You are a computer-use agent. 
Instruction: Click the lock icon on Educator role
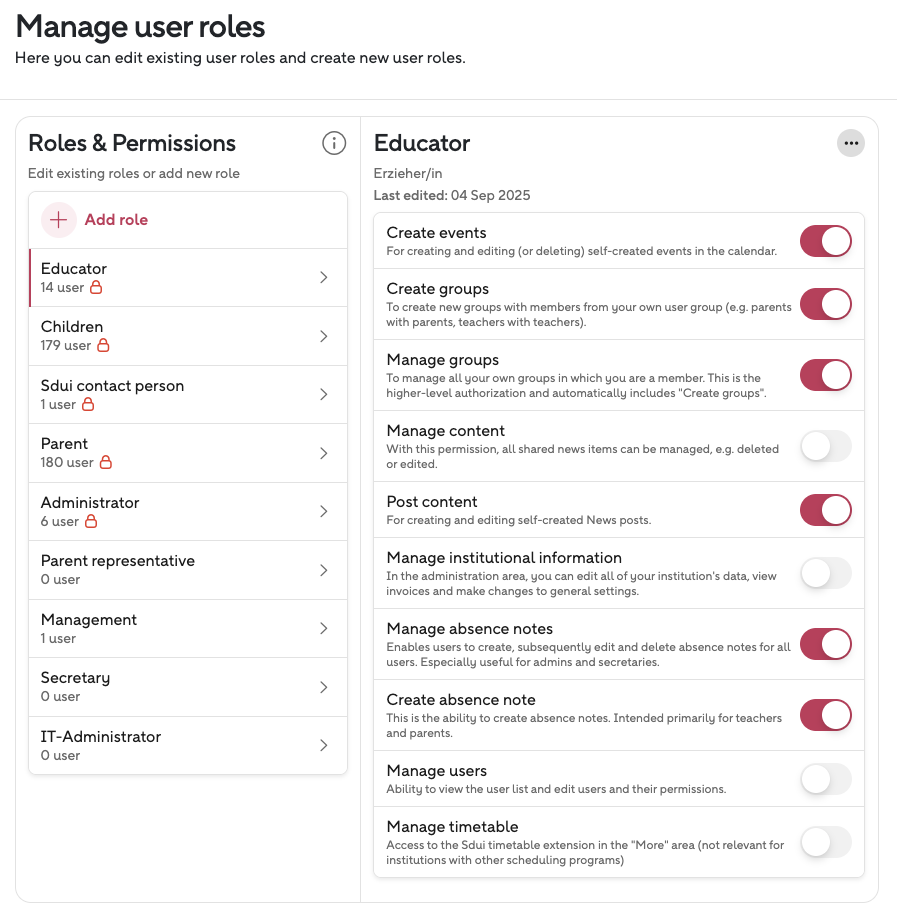tap(97, 288)
